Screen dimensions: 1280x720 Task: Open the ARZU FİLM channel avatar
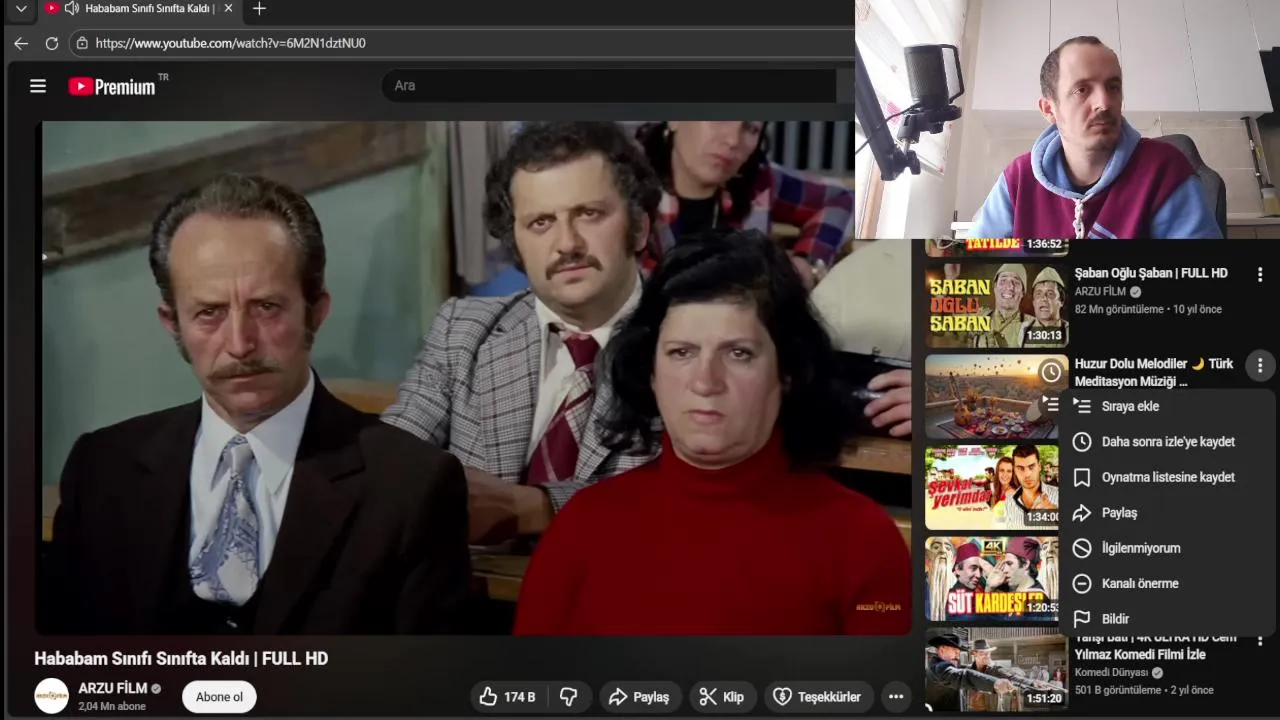[x=52, y=696]
